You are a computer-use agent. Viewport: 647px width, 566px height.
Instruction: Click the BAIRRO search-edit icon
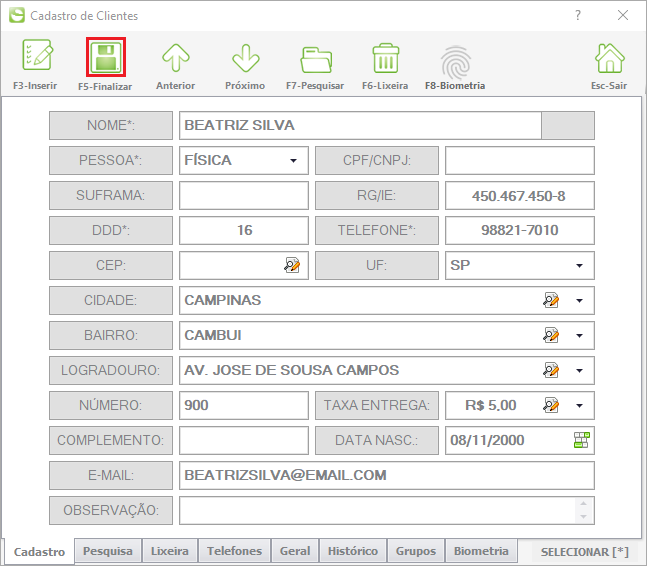(551, 335)
